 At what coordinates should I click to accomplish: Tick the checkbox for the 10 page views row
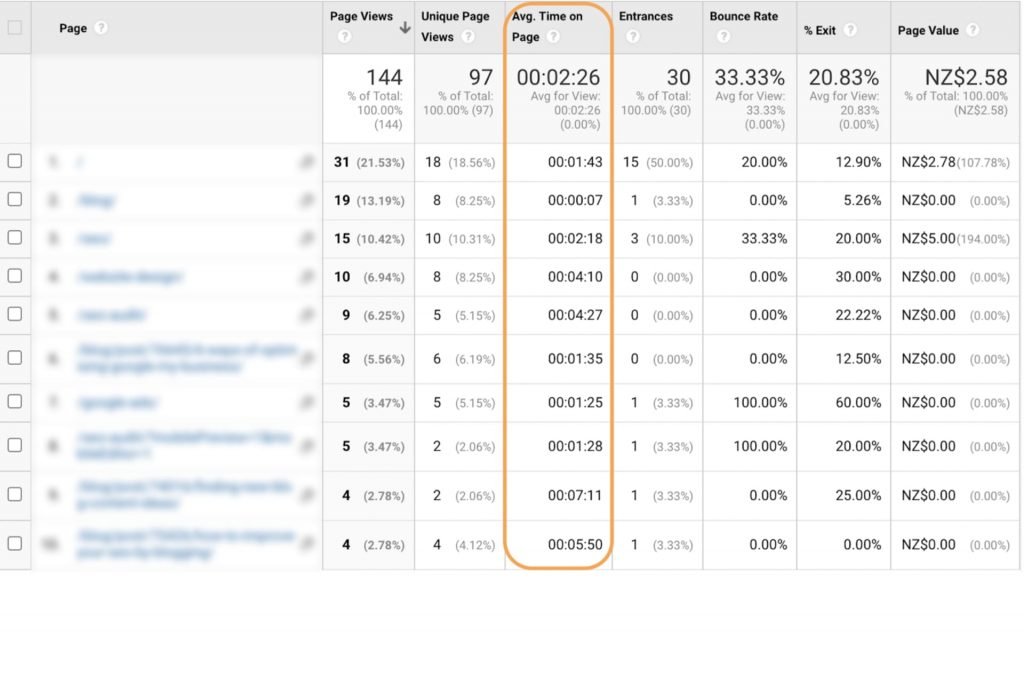pos(14,276)
